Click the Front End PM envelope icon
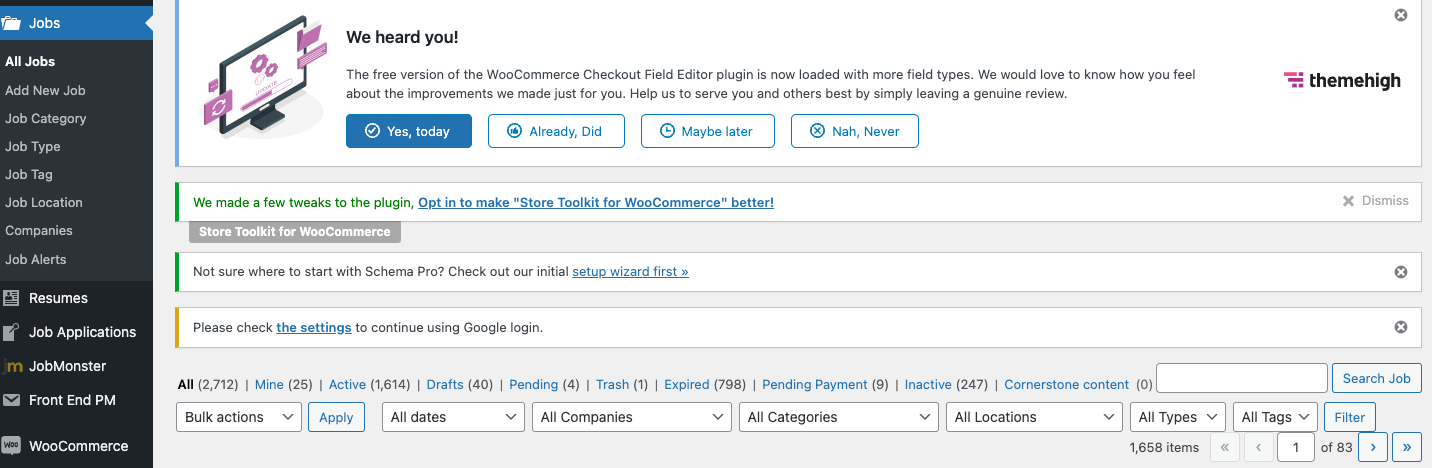The height and width of the screenshot is (468, 1432). (11, 400)
